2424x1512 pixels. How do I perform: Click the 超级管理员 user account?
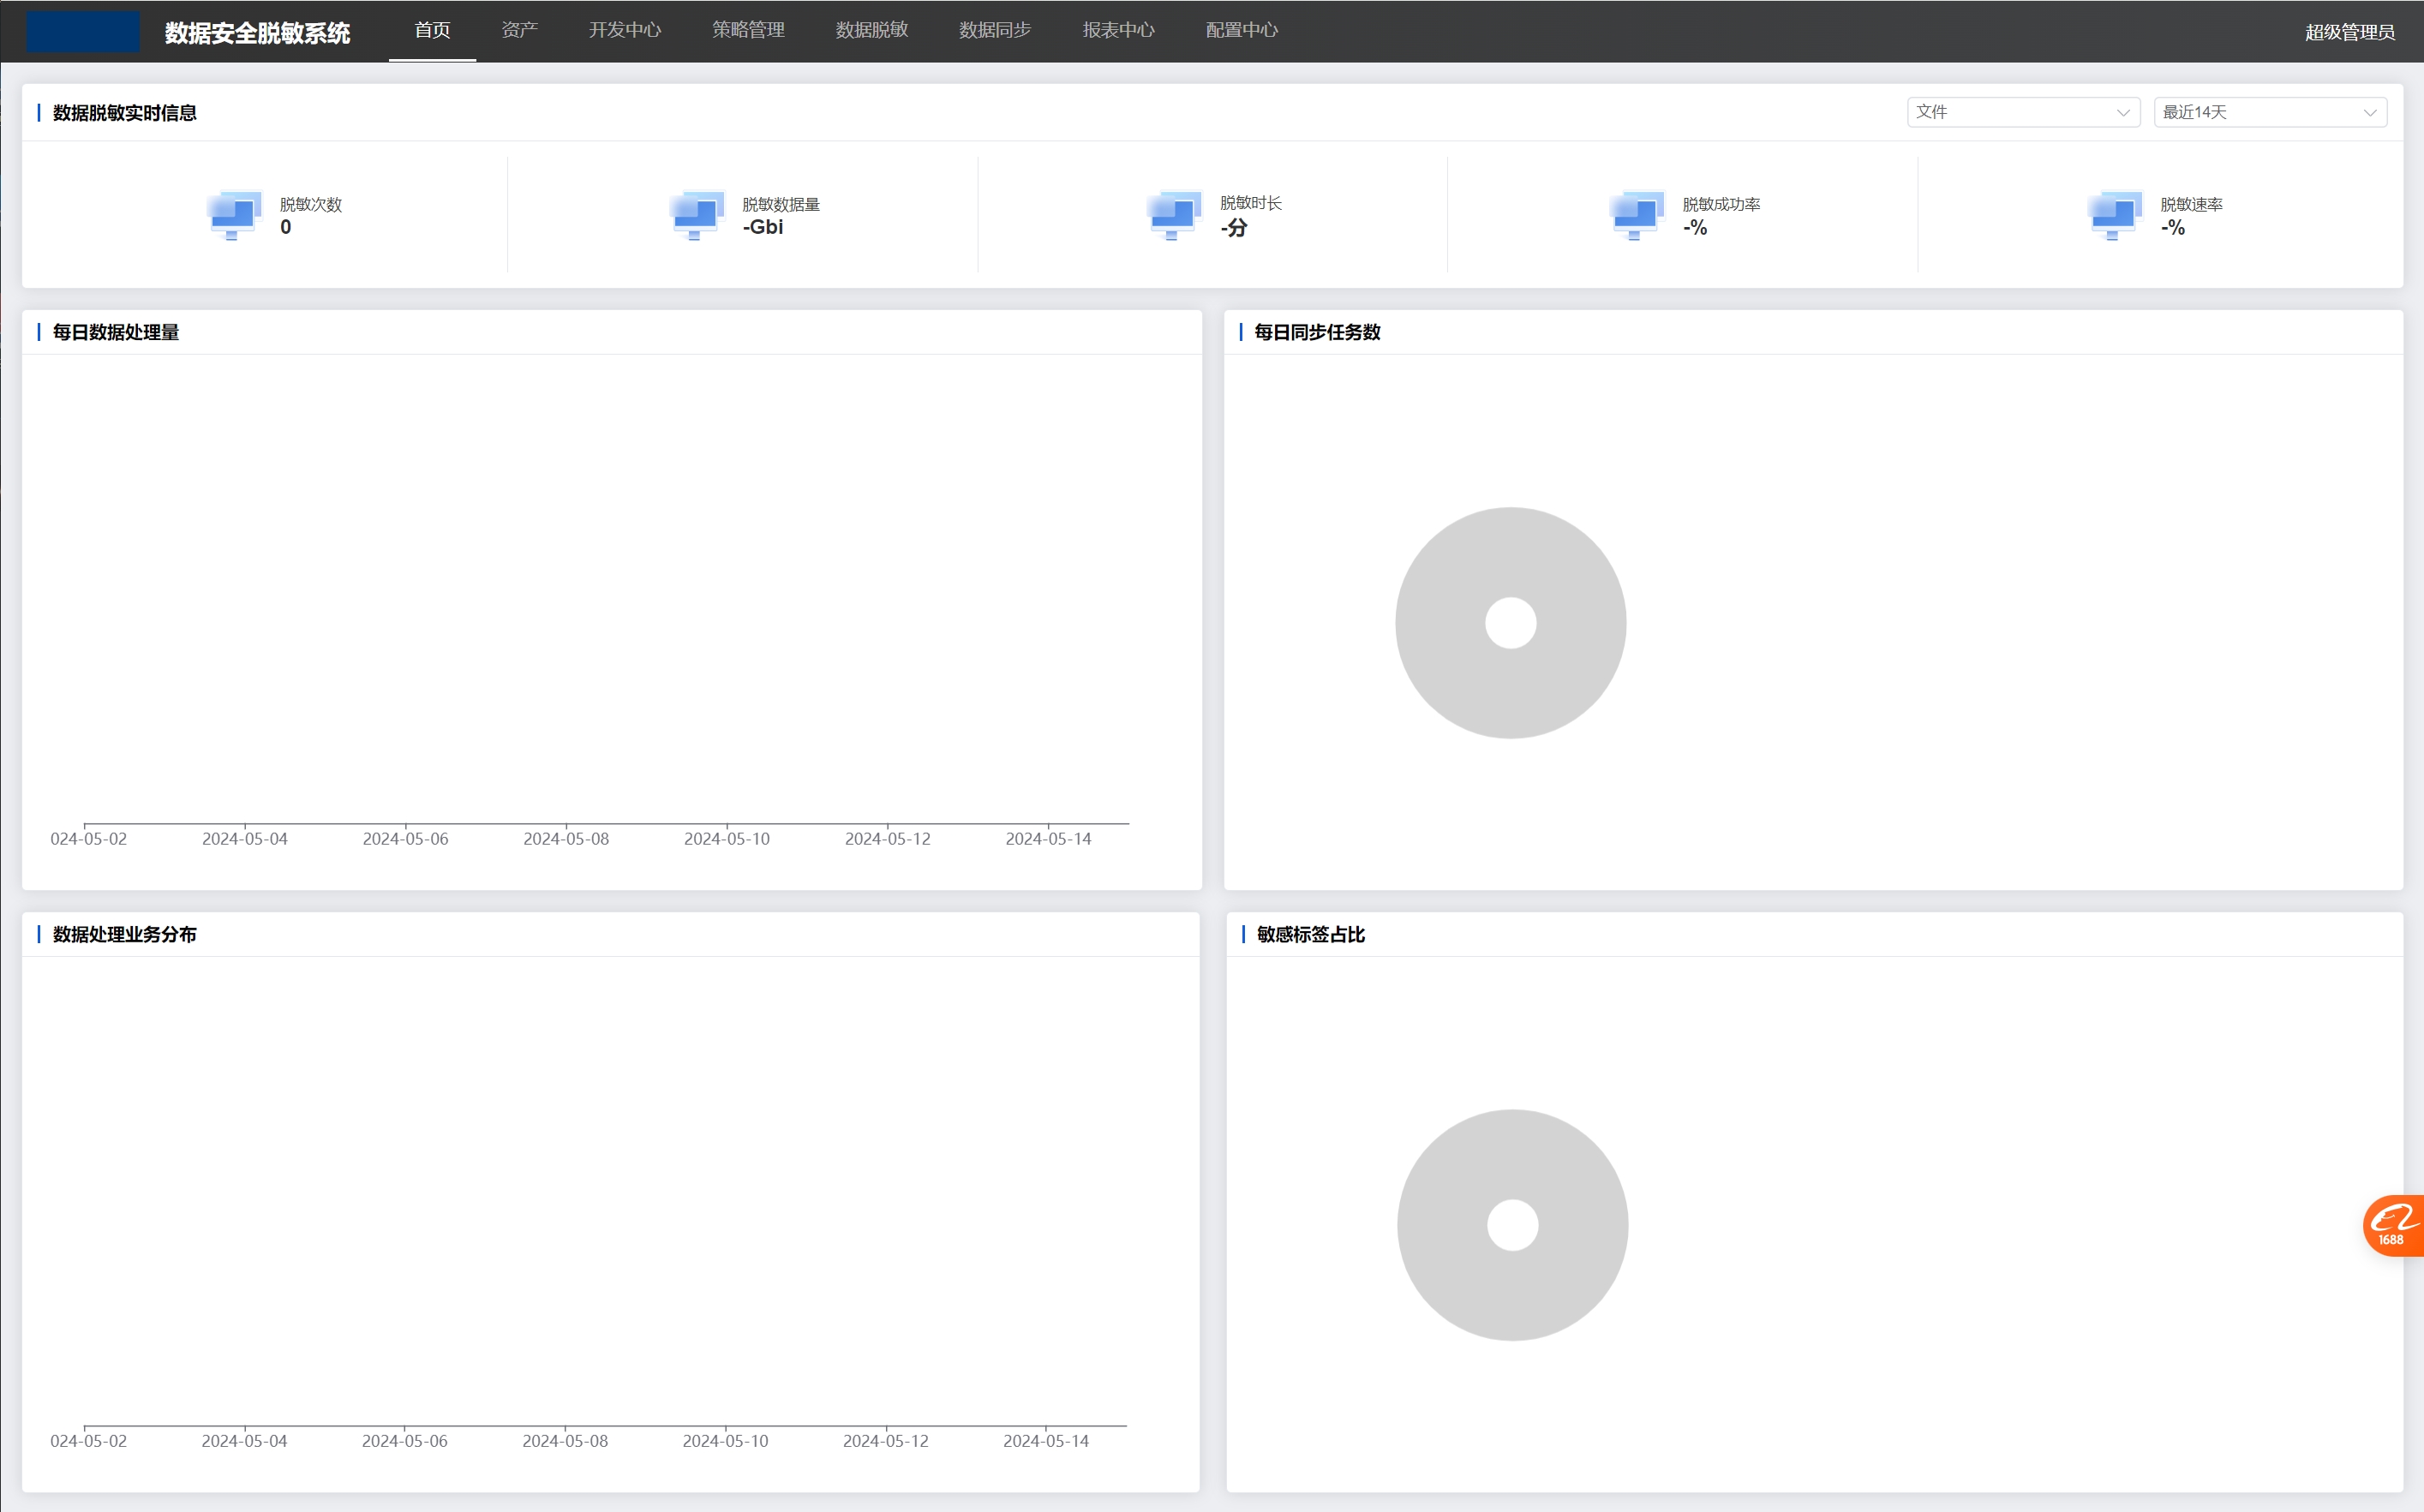coord(2350,32)
